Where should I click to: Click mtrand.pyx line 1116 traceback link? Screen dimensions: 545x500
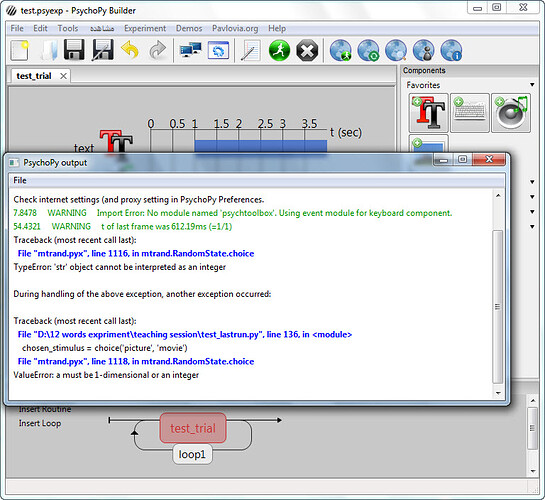tap(136, 254)
